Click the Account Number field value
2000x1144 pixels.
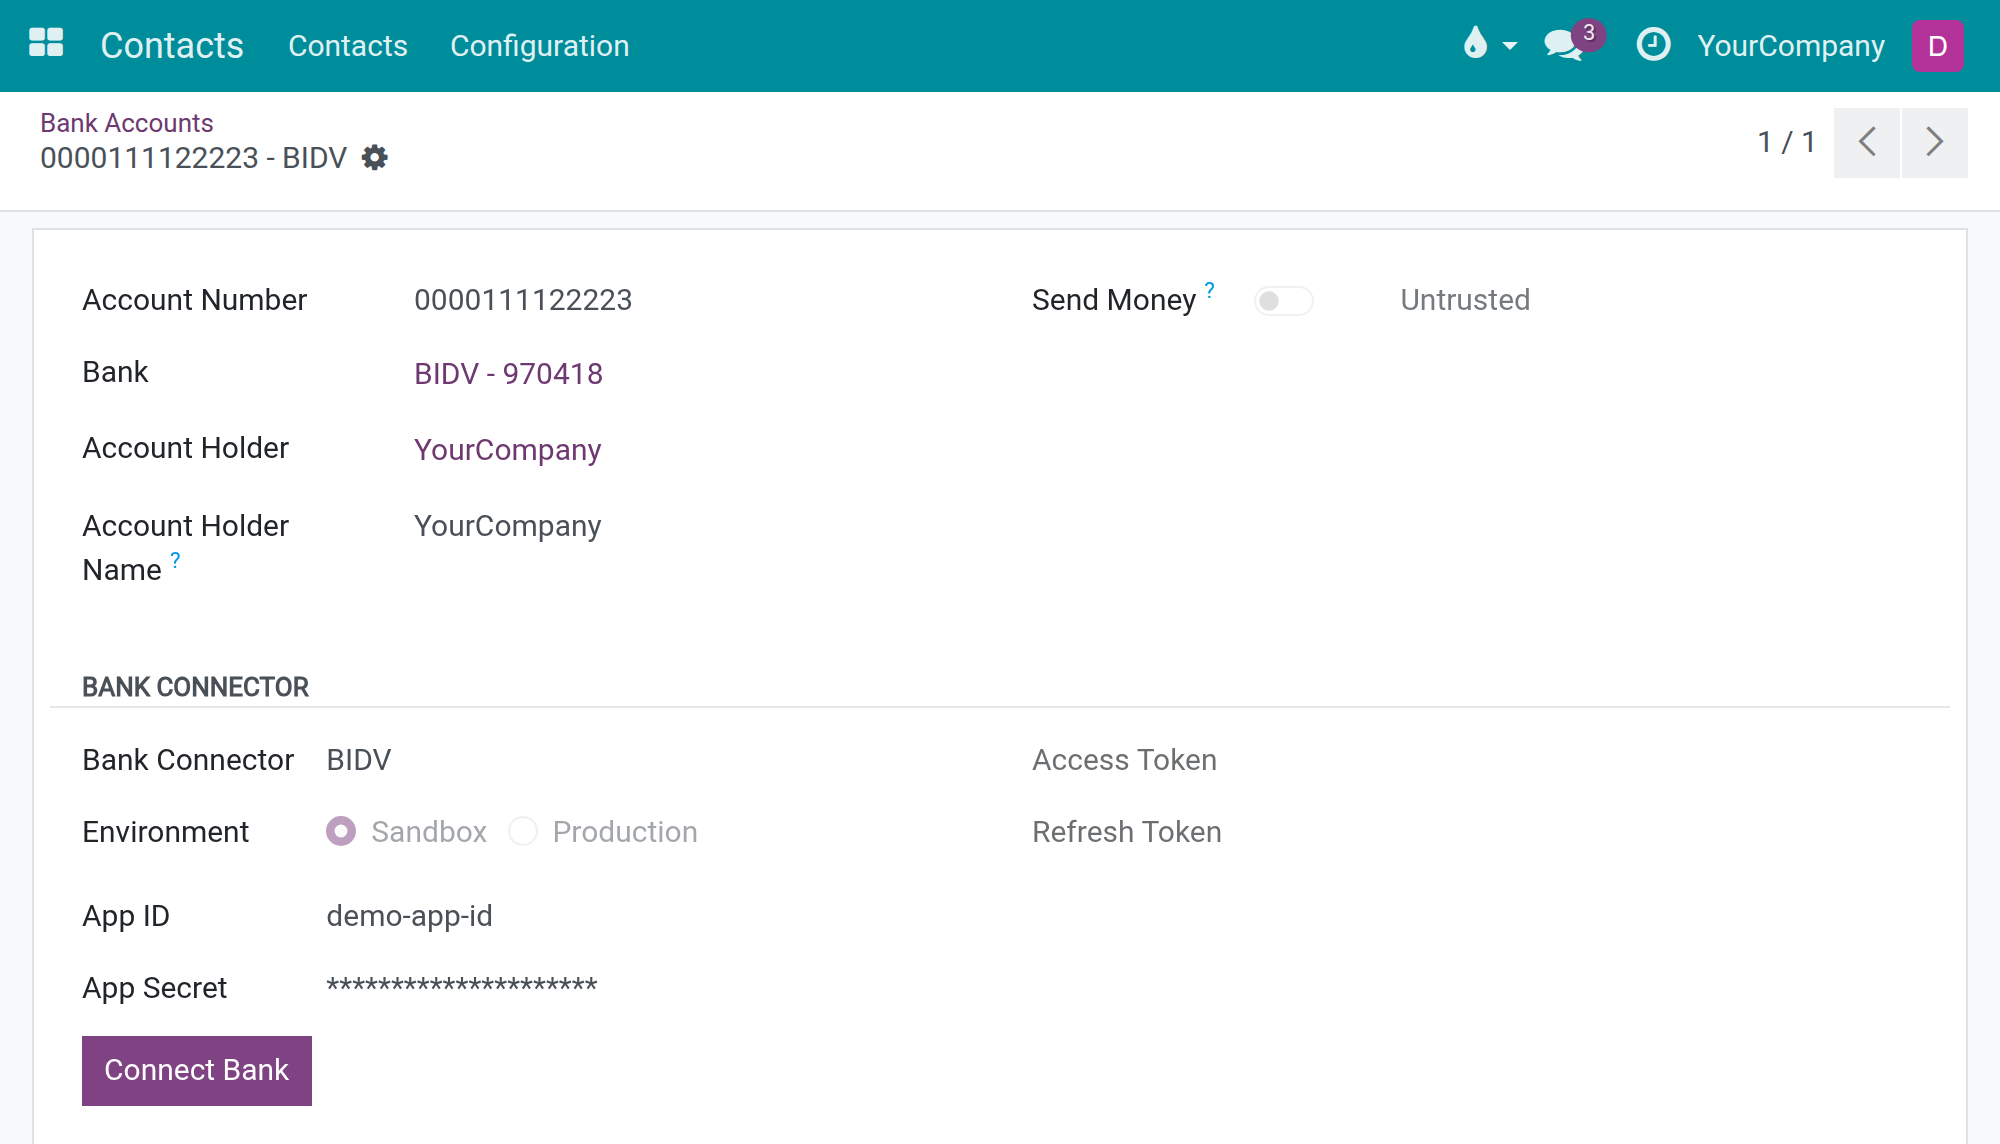(x=523, y=300)
